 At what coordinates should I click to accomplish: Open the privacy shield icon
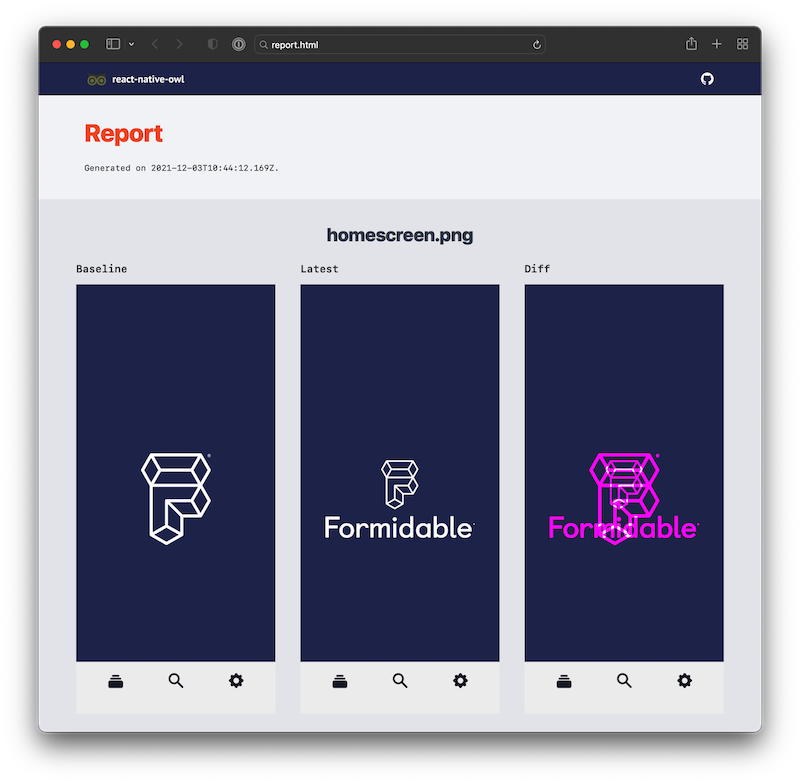(212, 44)
